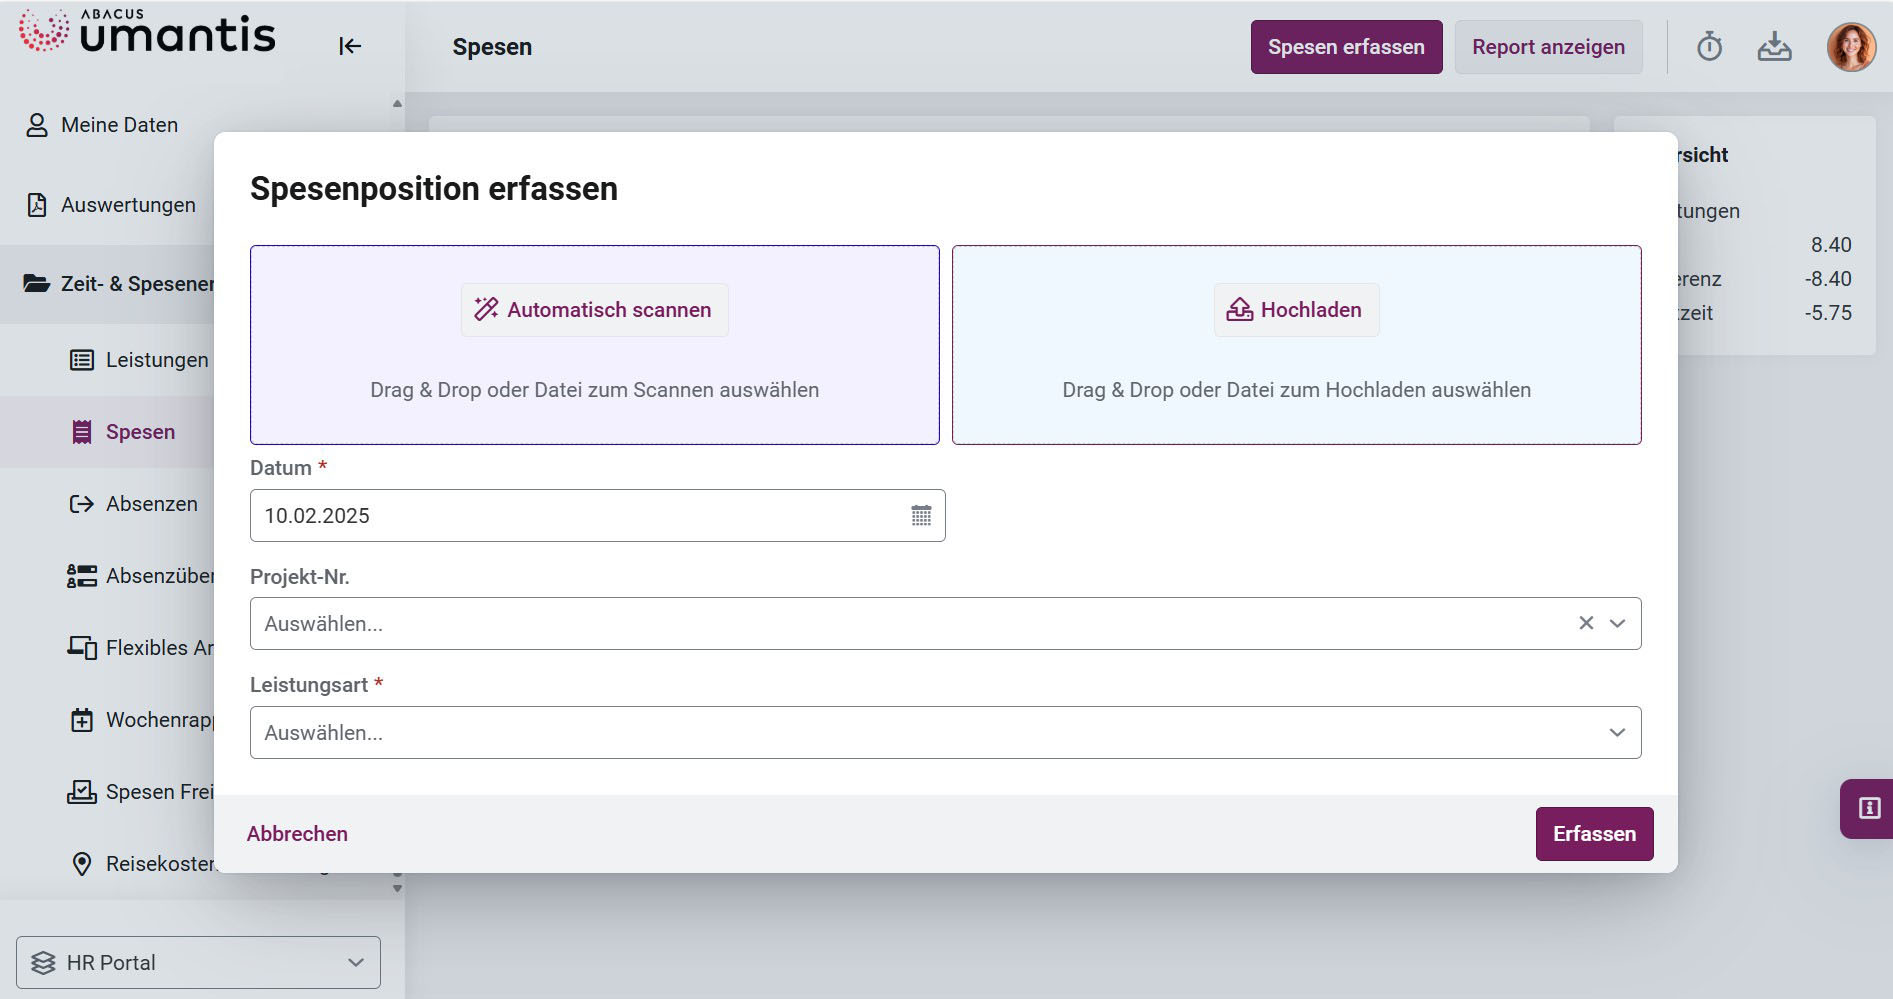This screenshot has width=1893, height=999.
Task: Collapse the sidebar with the arrow icon
Action: [x=349, y=46]
